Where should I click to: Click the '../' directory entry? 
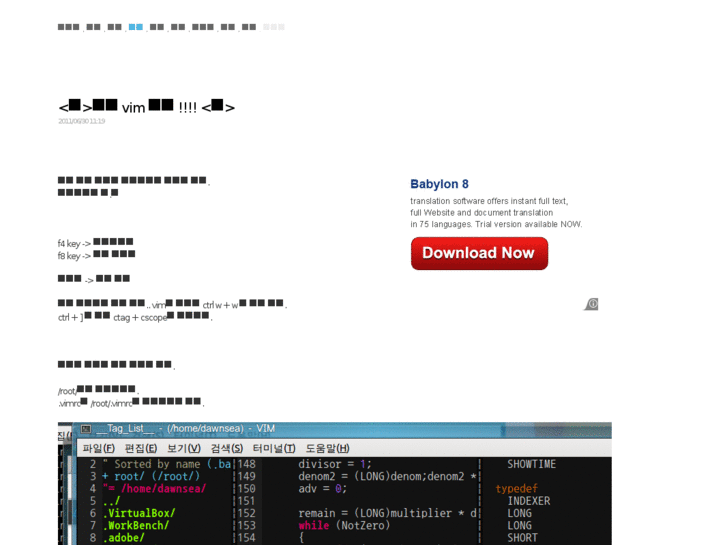coord(111,501)
